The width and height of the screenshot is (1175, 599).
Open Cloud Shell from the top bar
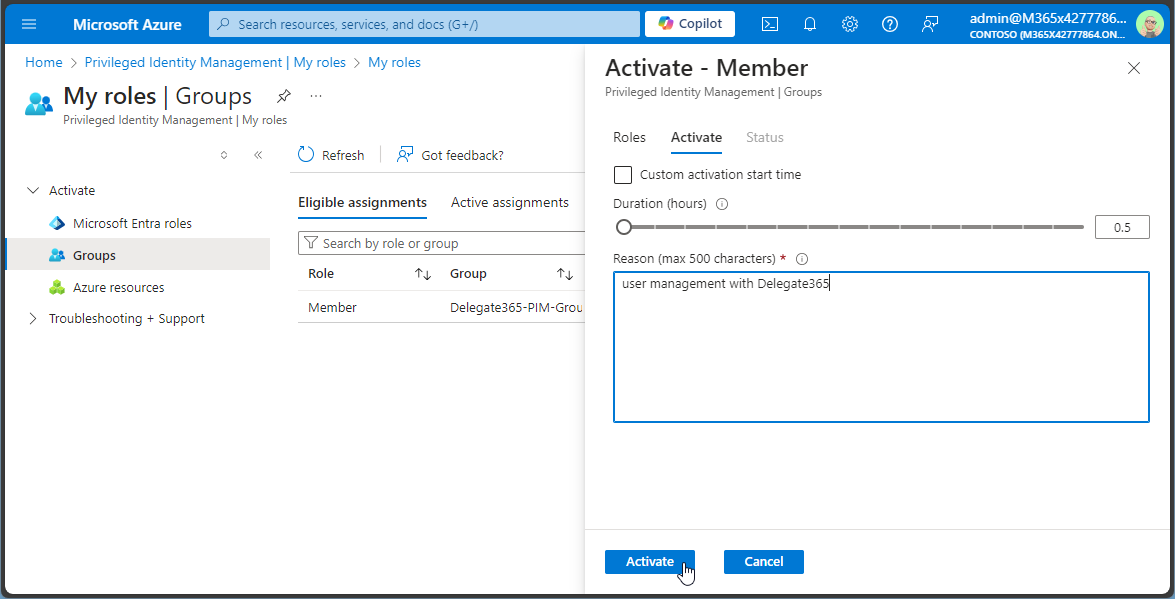click(769, 24)
